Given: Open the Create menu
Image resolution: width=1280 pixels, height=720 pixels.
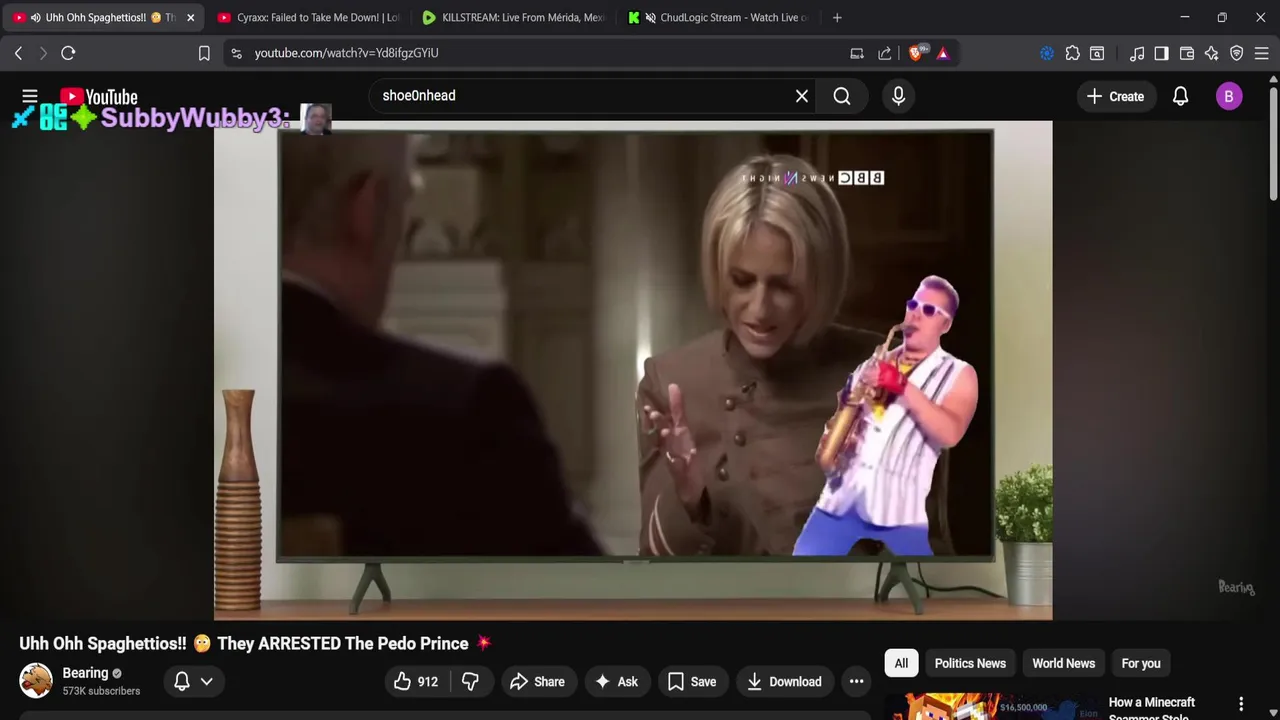Looking at the screenshot, I should click(x=1116, y=96).
